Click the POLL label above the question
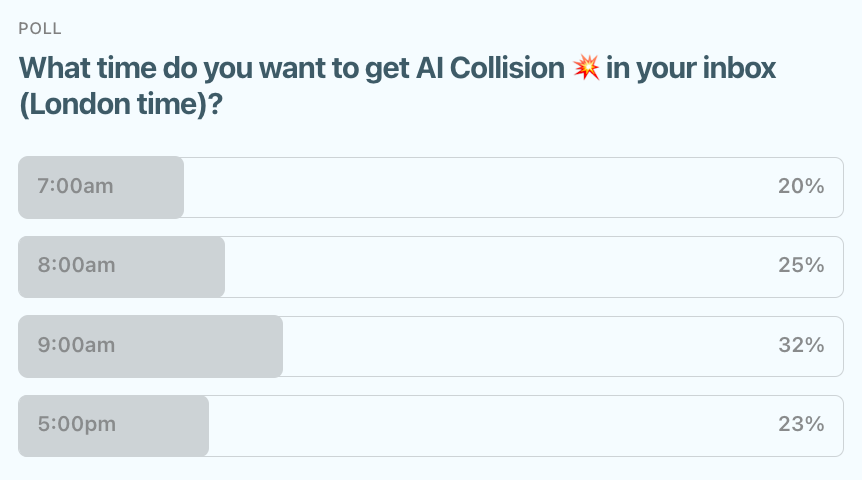862x480 pixels. (x=40, y=29)
